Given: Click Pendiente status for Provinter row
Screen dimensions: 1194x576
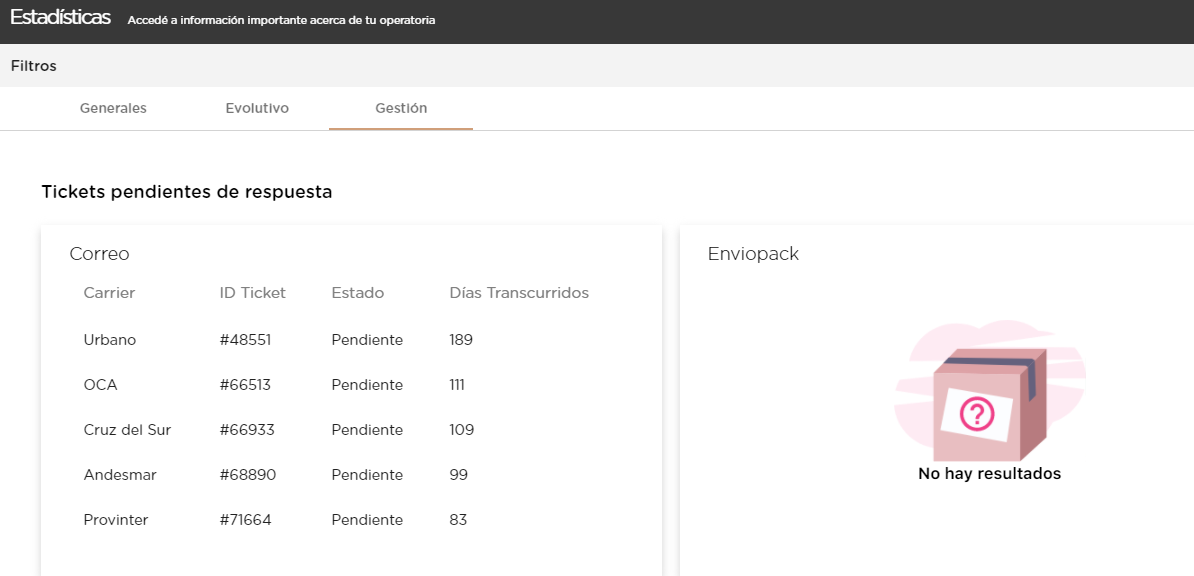Looking at the screenshot, I should [367, 520].
